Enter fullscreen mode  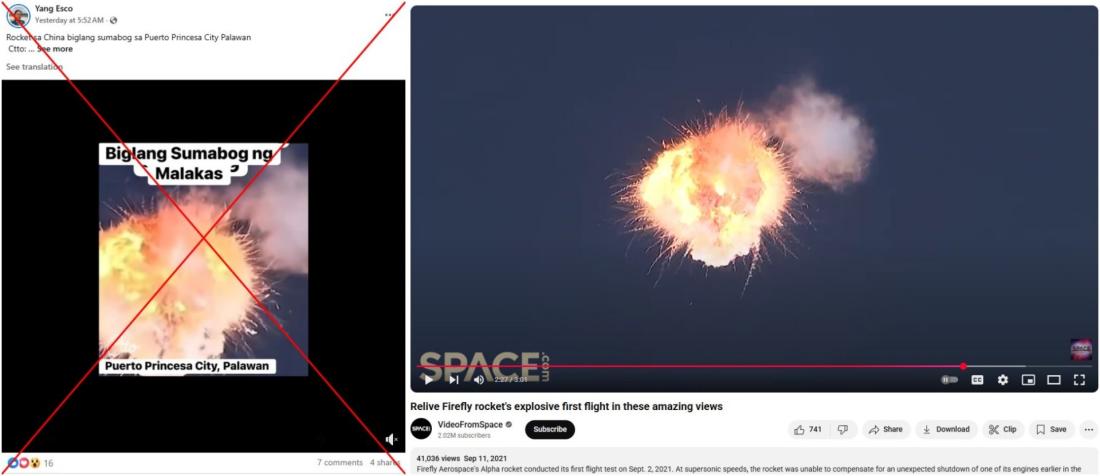point(1079,380)
